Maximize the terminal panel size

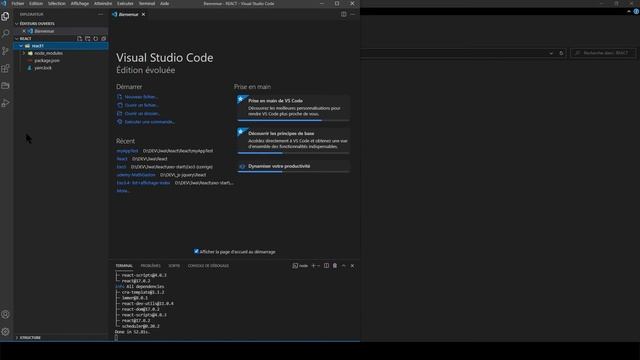(x=344, y=266)
